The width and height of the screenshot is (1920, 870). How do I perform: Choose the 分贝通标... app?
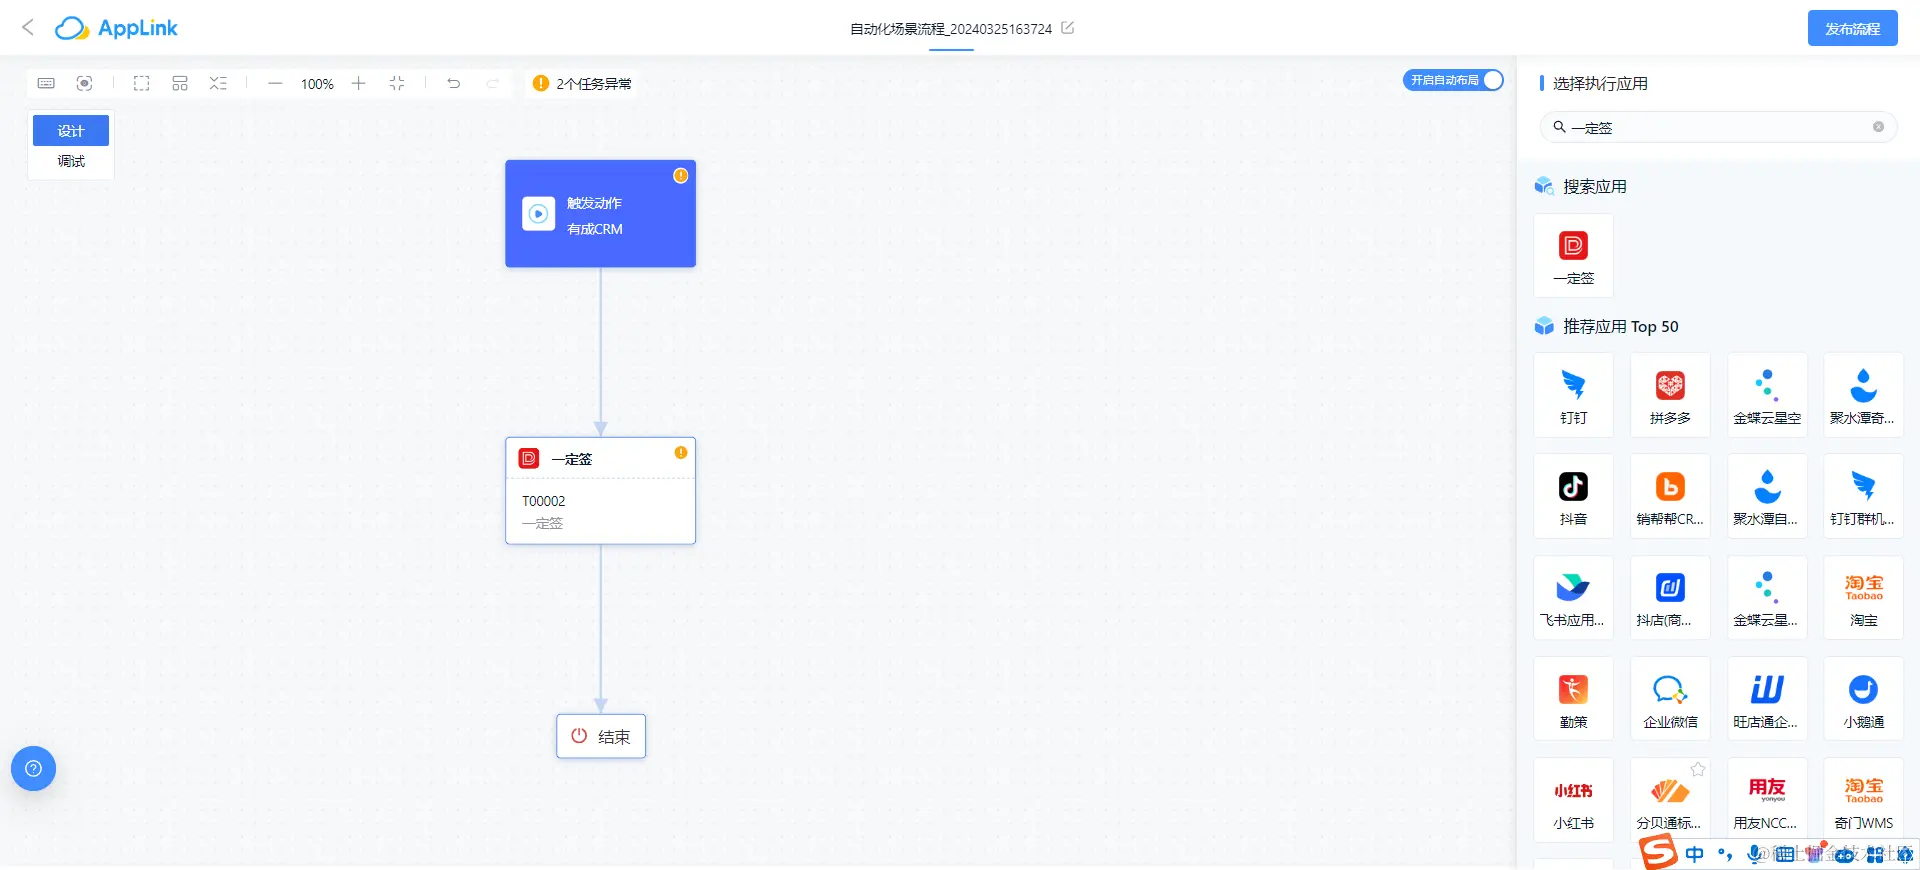1670,800
